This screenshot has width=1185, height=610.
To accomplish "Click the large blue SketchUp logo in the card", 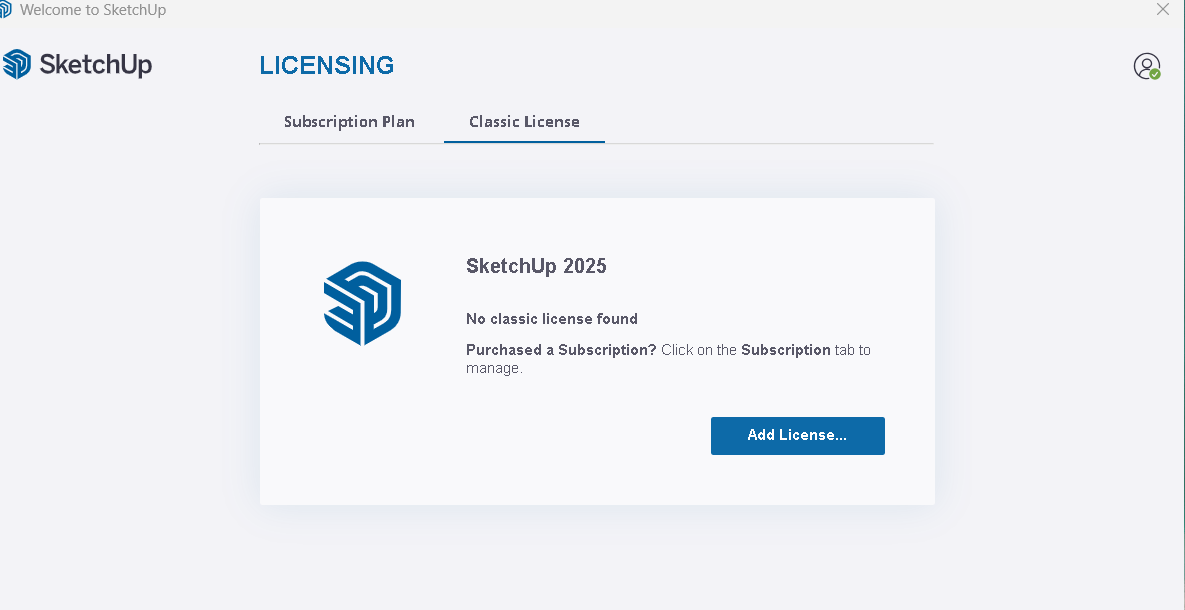I will tap(362, 303).
